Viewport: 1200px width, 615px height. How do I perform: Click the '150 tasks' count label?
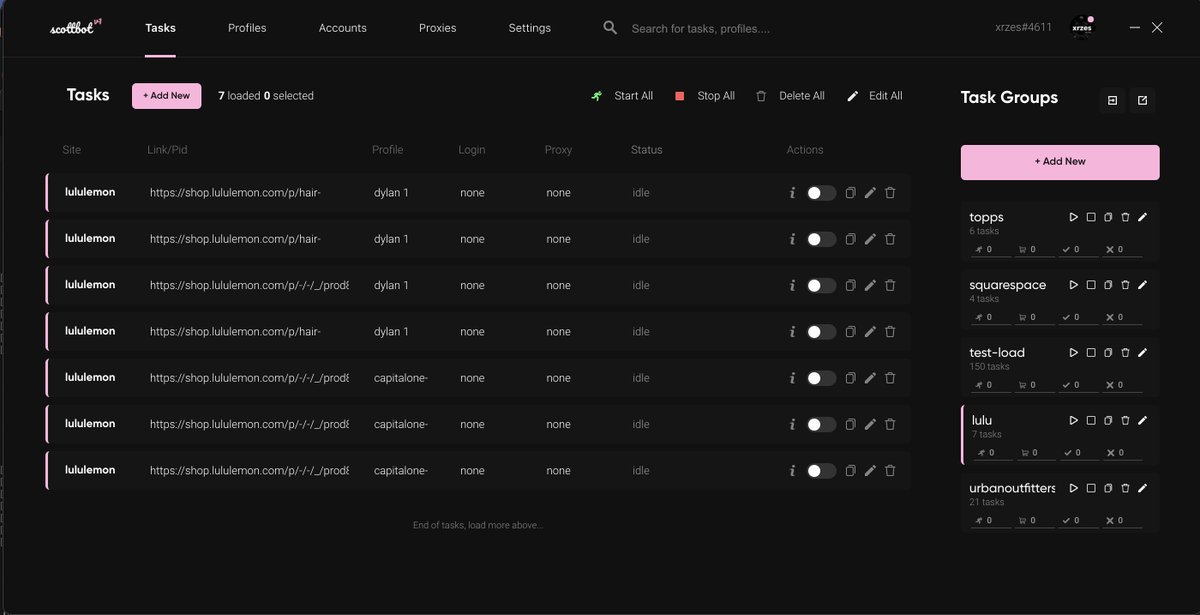tap(990, 367)
